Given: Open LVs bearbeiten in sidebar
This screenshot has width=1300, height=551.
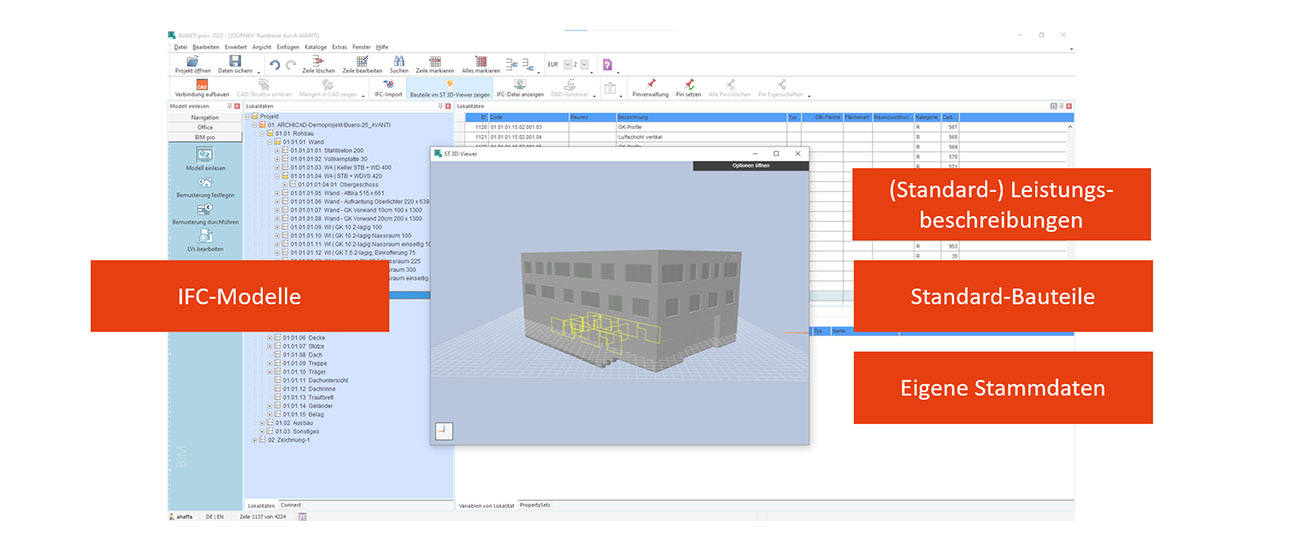Looking at the screenshot, I should [204, 240].
